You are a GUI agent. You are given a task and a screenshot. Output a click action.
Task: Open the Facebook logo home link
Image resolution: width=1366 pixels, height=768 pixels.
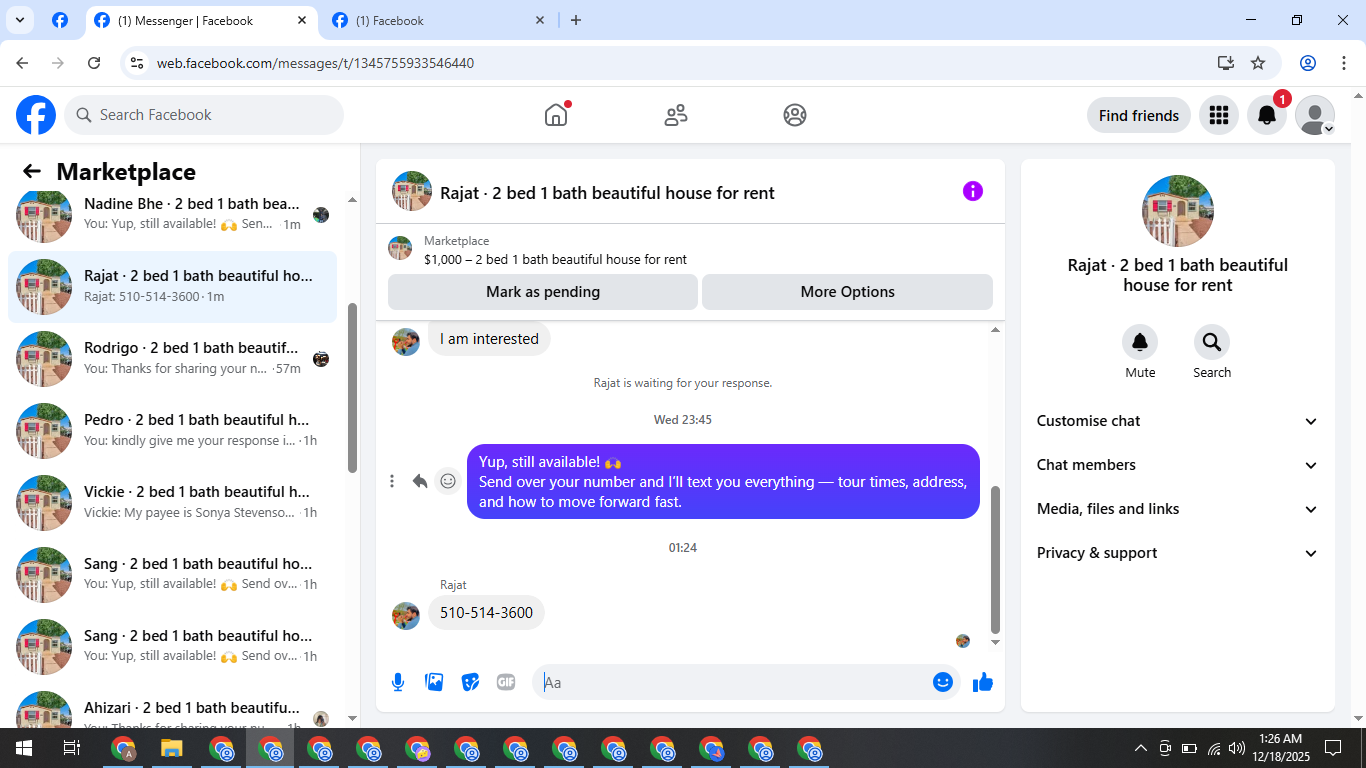[x=36, y=115]
